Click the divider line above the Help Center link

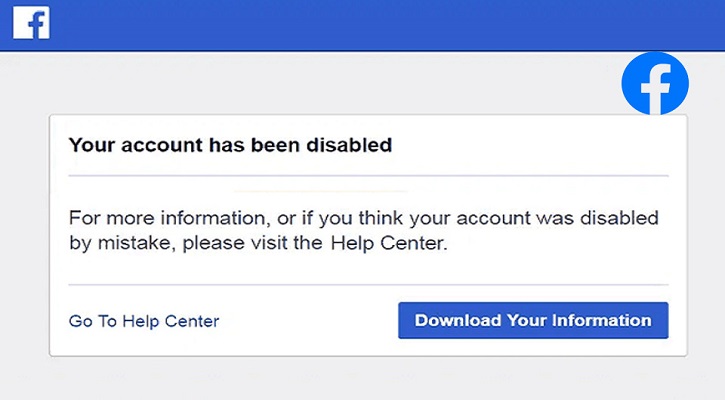tap(368, 286)
